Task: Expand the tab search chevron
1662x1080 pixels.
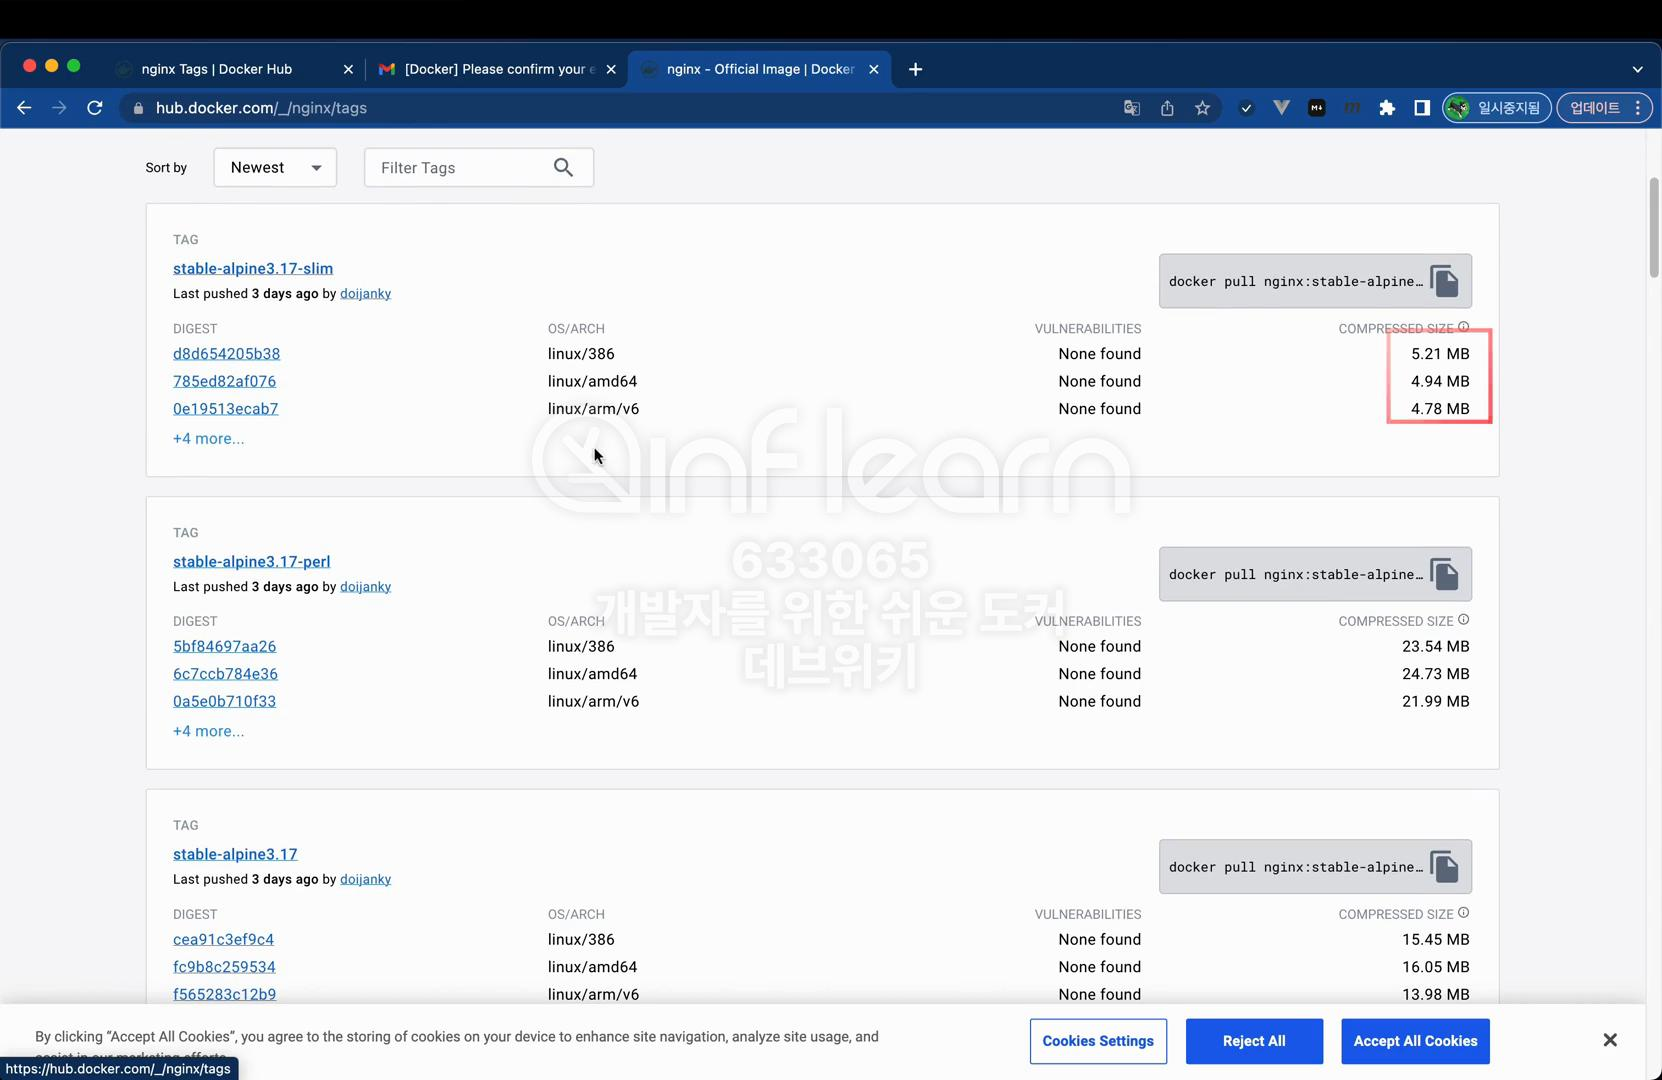Action: (x=1637, y=69)
